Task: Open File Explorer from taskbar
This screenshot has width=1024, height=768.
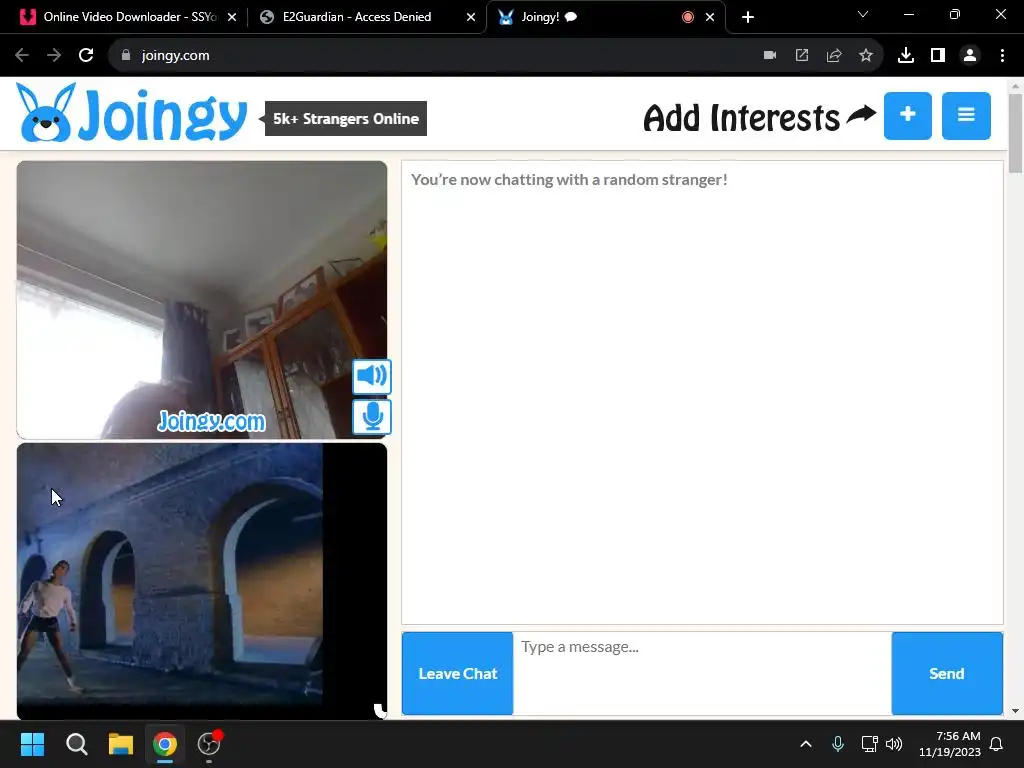Action: click(x=121, y=744)
